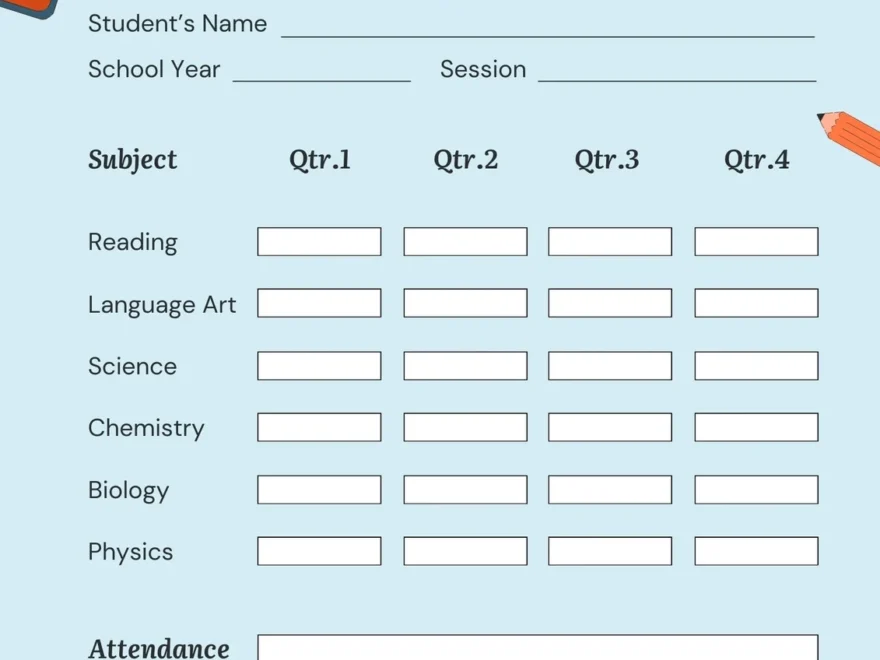Select the Language Art Qtr.2 grade box

pos(465,304)
